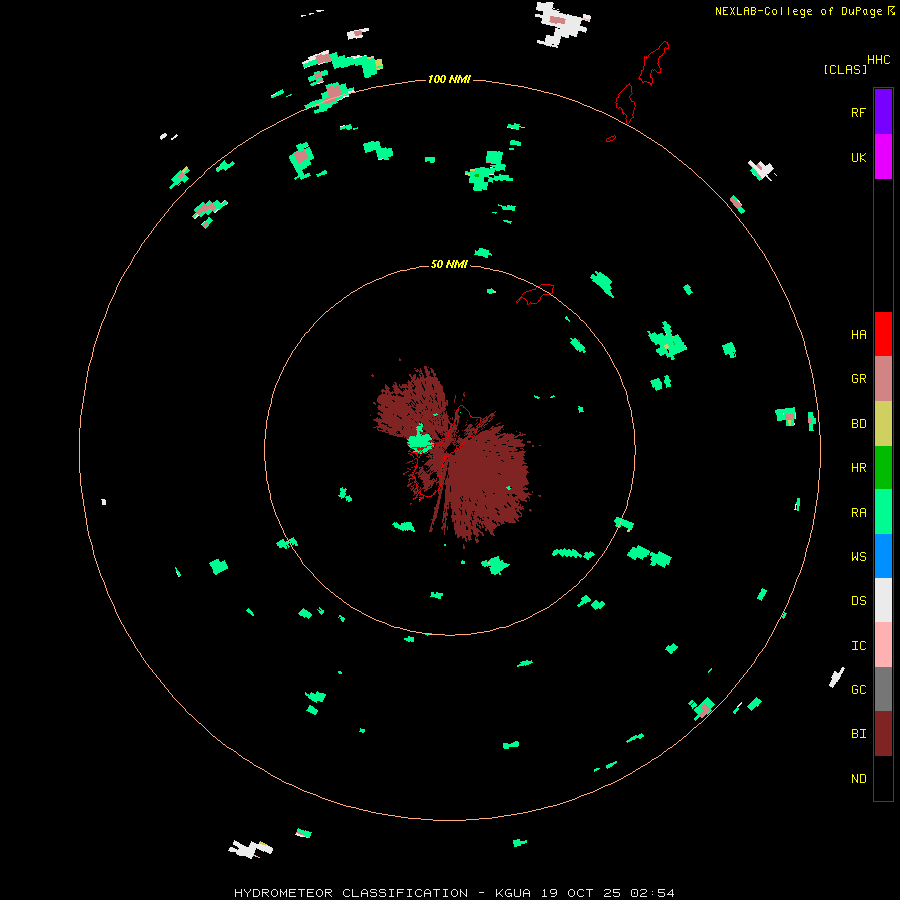This screenshot has width=900, height=900.
Task: Click the WS legend label
Action: [858, 556]
